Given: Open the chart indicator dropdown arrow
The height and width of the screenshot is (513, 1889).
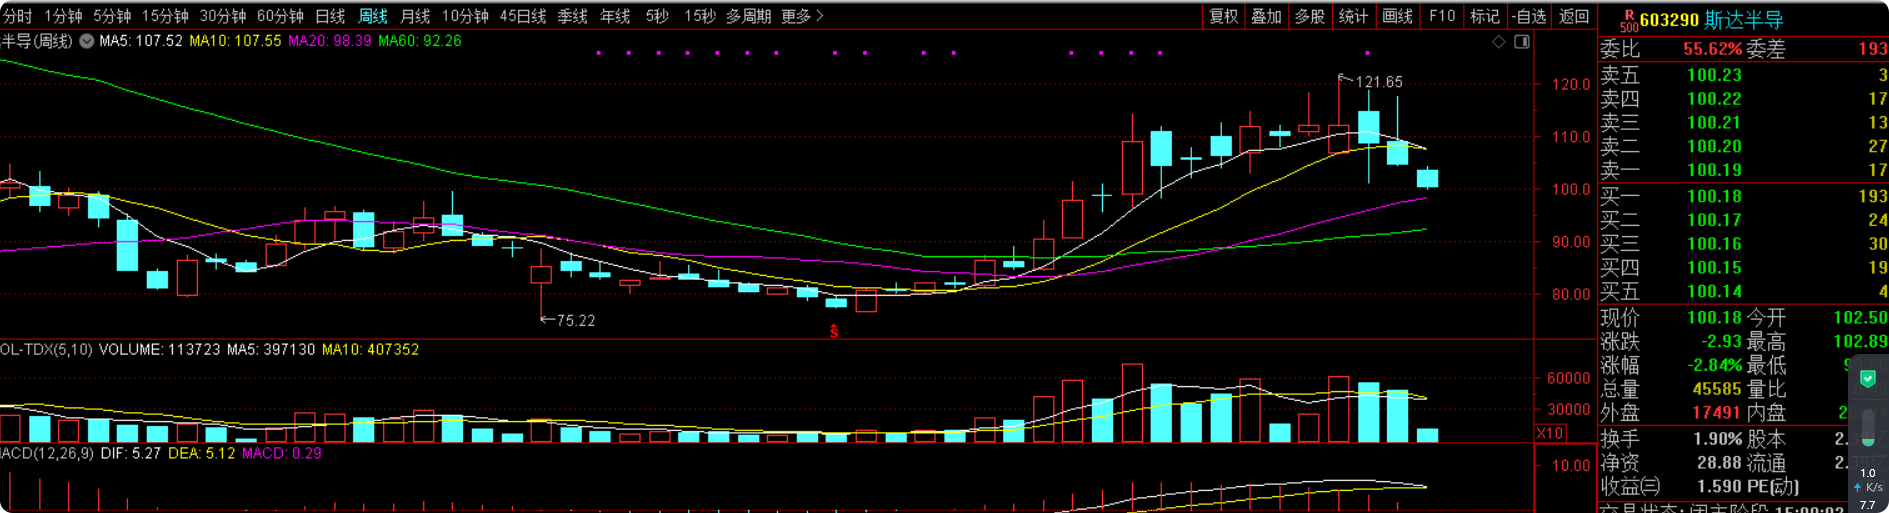Looking at the screenshot, I should (87, 41).
